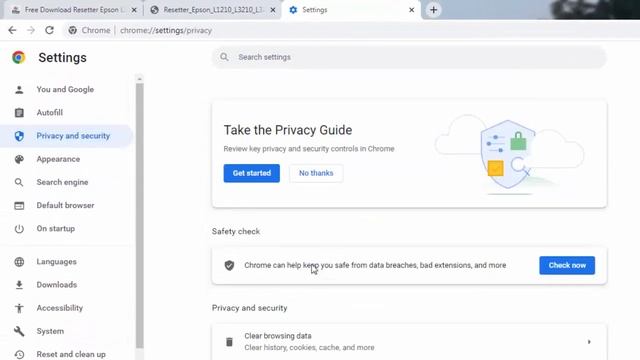Image resolution: width=640 pixels, height=360 pixels.
Task: Click the Privacy and security section heading
Action: coord(249,308)
